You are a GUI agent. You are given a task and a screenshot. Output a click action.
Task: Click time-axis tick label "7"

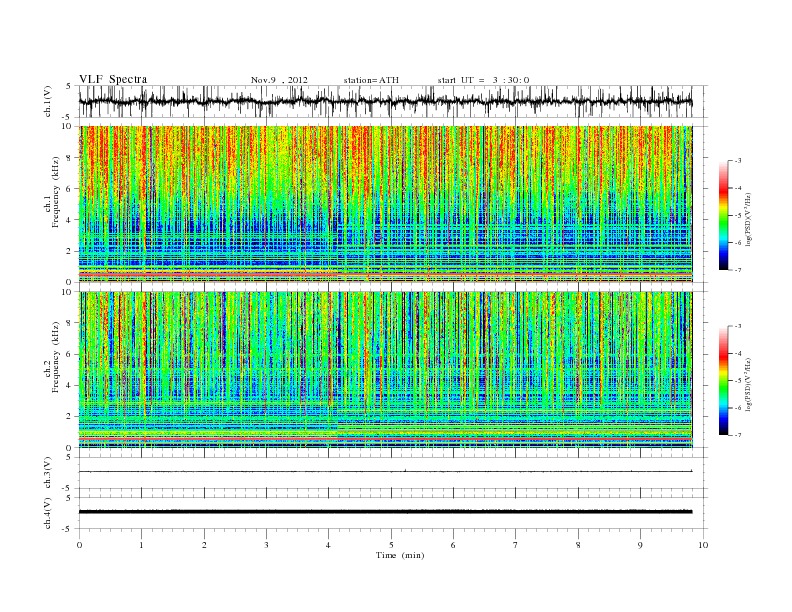pyautogui.click(x=516, y=545)
